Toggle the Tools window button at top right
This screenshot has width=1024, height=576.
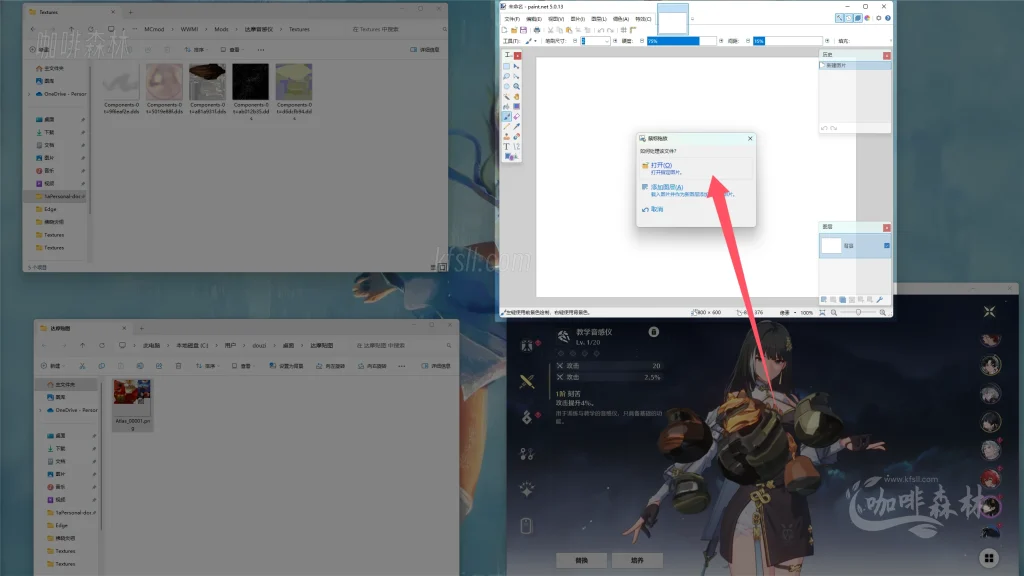coord(840,18)
